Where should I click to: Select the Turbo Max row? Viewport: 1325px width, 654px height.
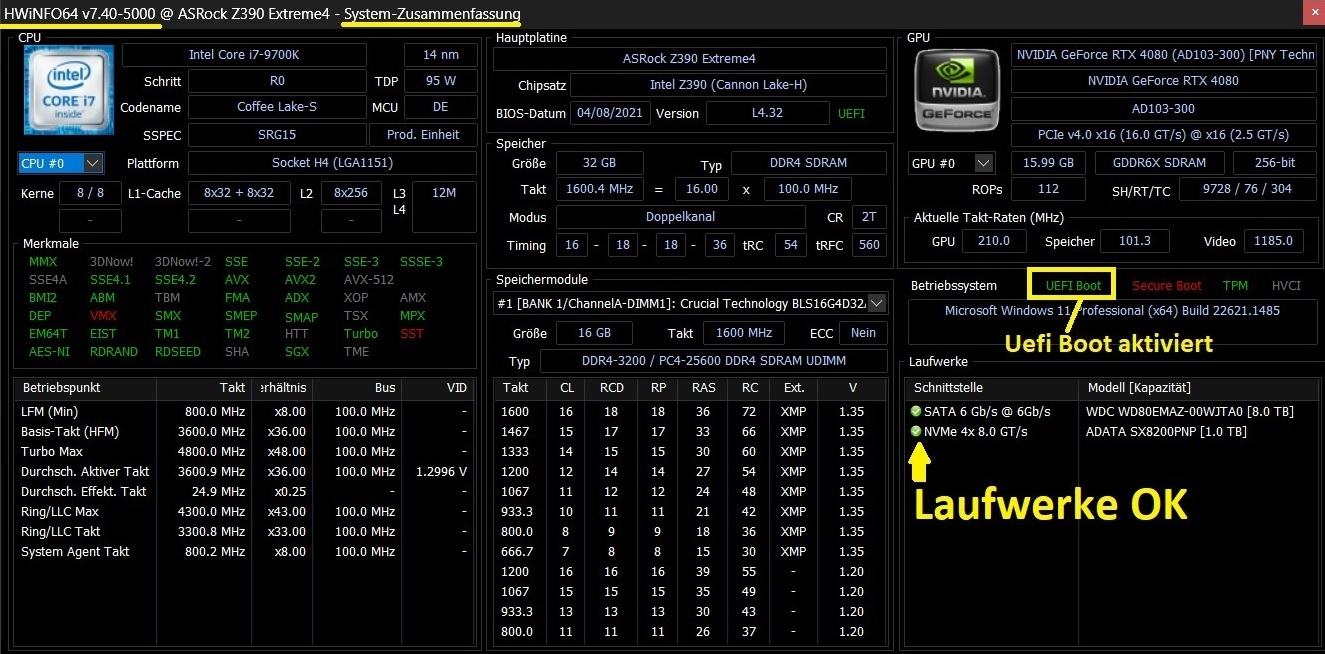pos(246,451)
